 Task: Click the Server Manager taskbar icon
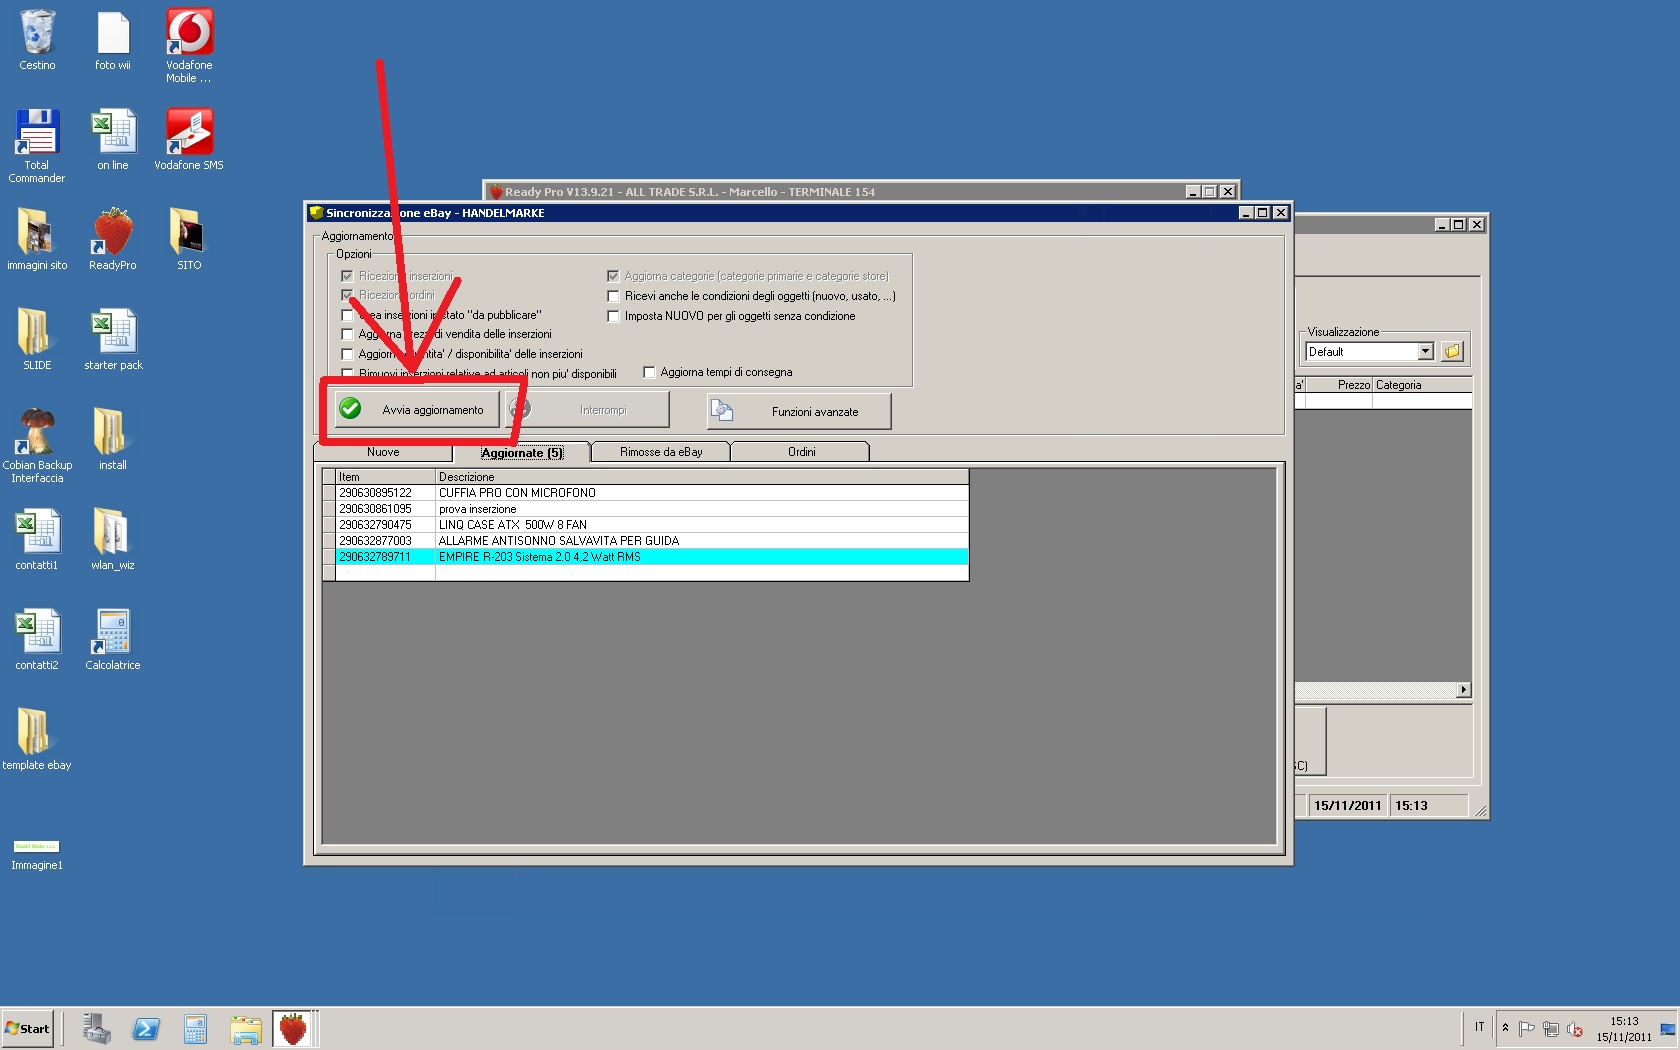coord(97,1028)
